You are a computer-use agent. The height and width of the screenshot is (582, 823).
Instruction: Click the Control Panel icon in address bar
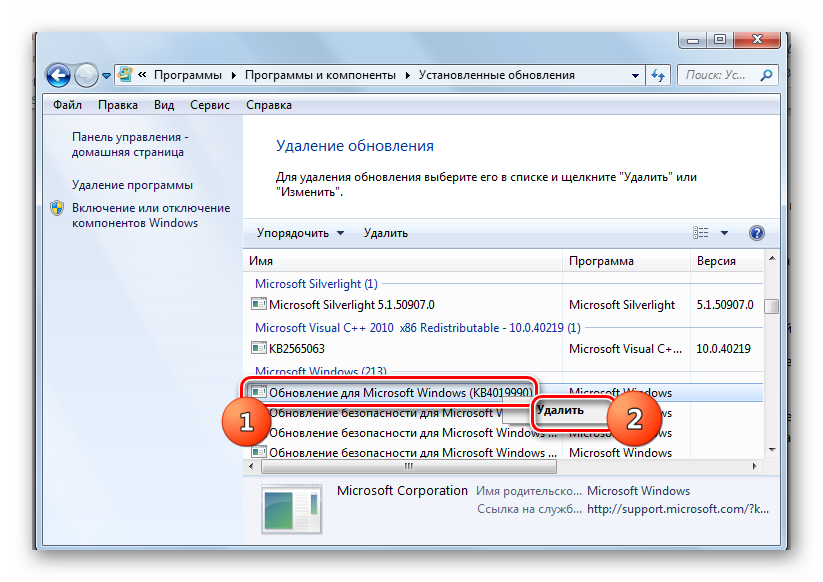click(125, 75)
